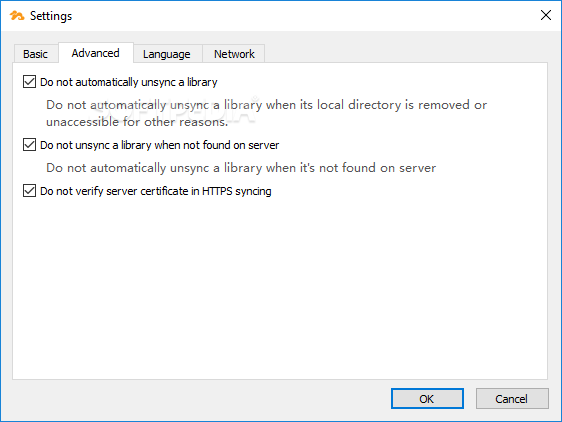The image size is (562, 422).
Task: Switch to the Basic tab
Action: 35,54
